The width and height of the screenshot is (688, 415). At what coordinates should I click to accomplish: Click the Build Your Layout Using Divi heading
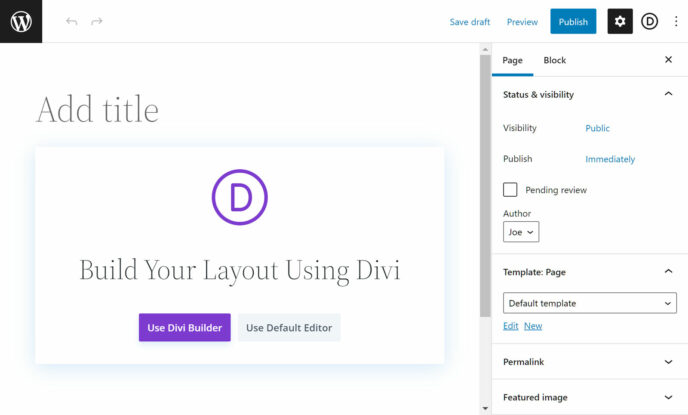[240, 270]
